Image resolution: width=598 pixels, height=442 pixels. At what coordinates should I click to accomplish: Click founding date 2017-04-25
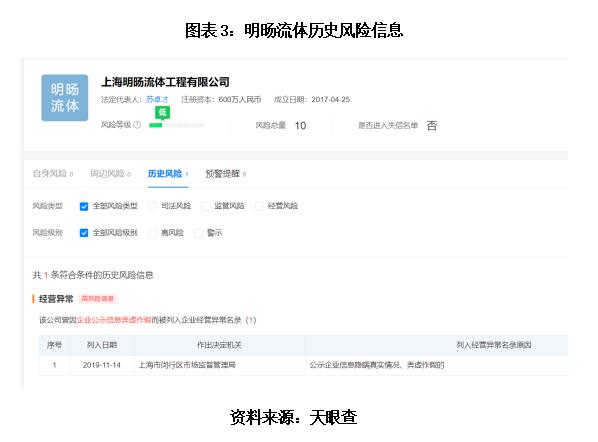[331, 100]
